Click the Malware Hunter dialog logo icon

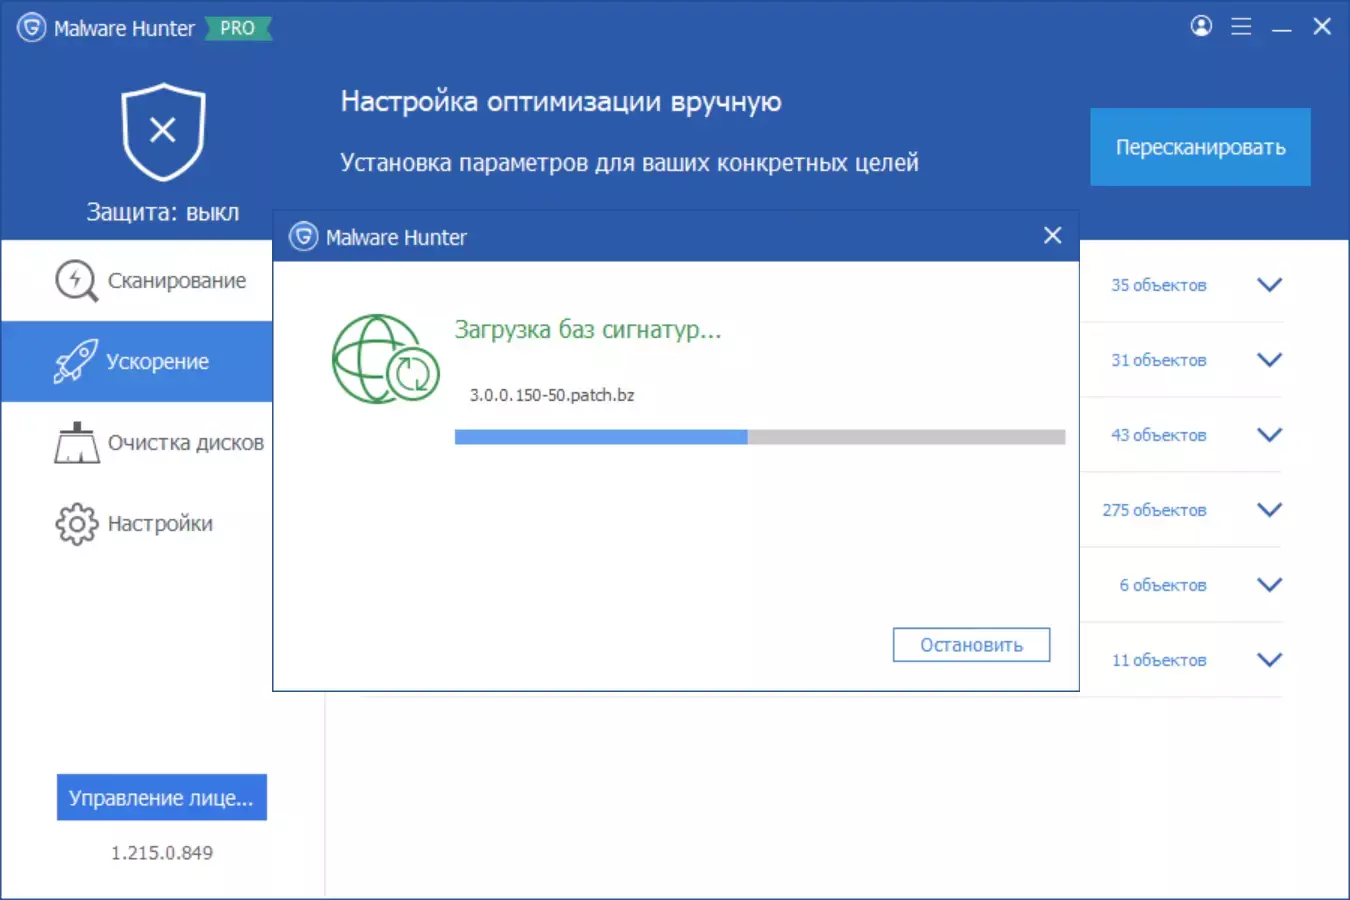(x=303, y=237)
